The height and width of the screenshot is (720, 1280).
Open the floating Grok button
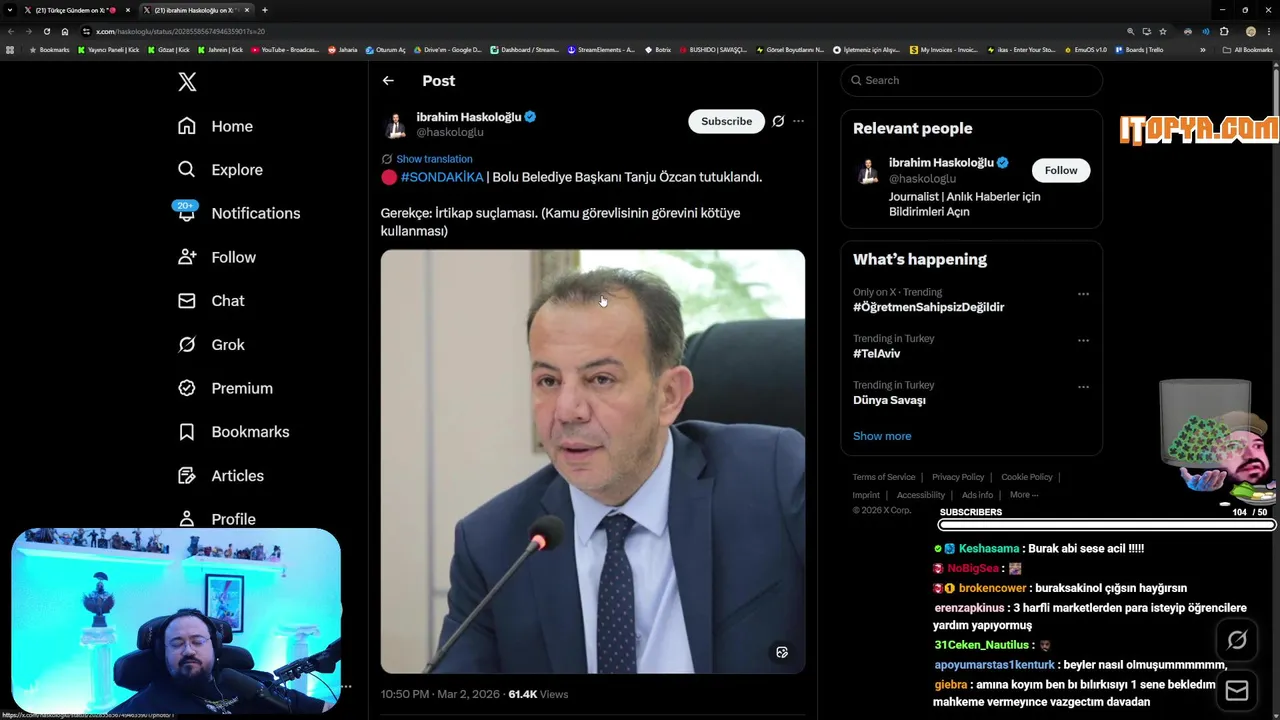[x=1237, y=640]
